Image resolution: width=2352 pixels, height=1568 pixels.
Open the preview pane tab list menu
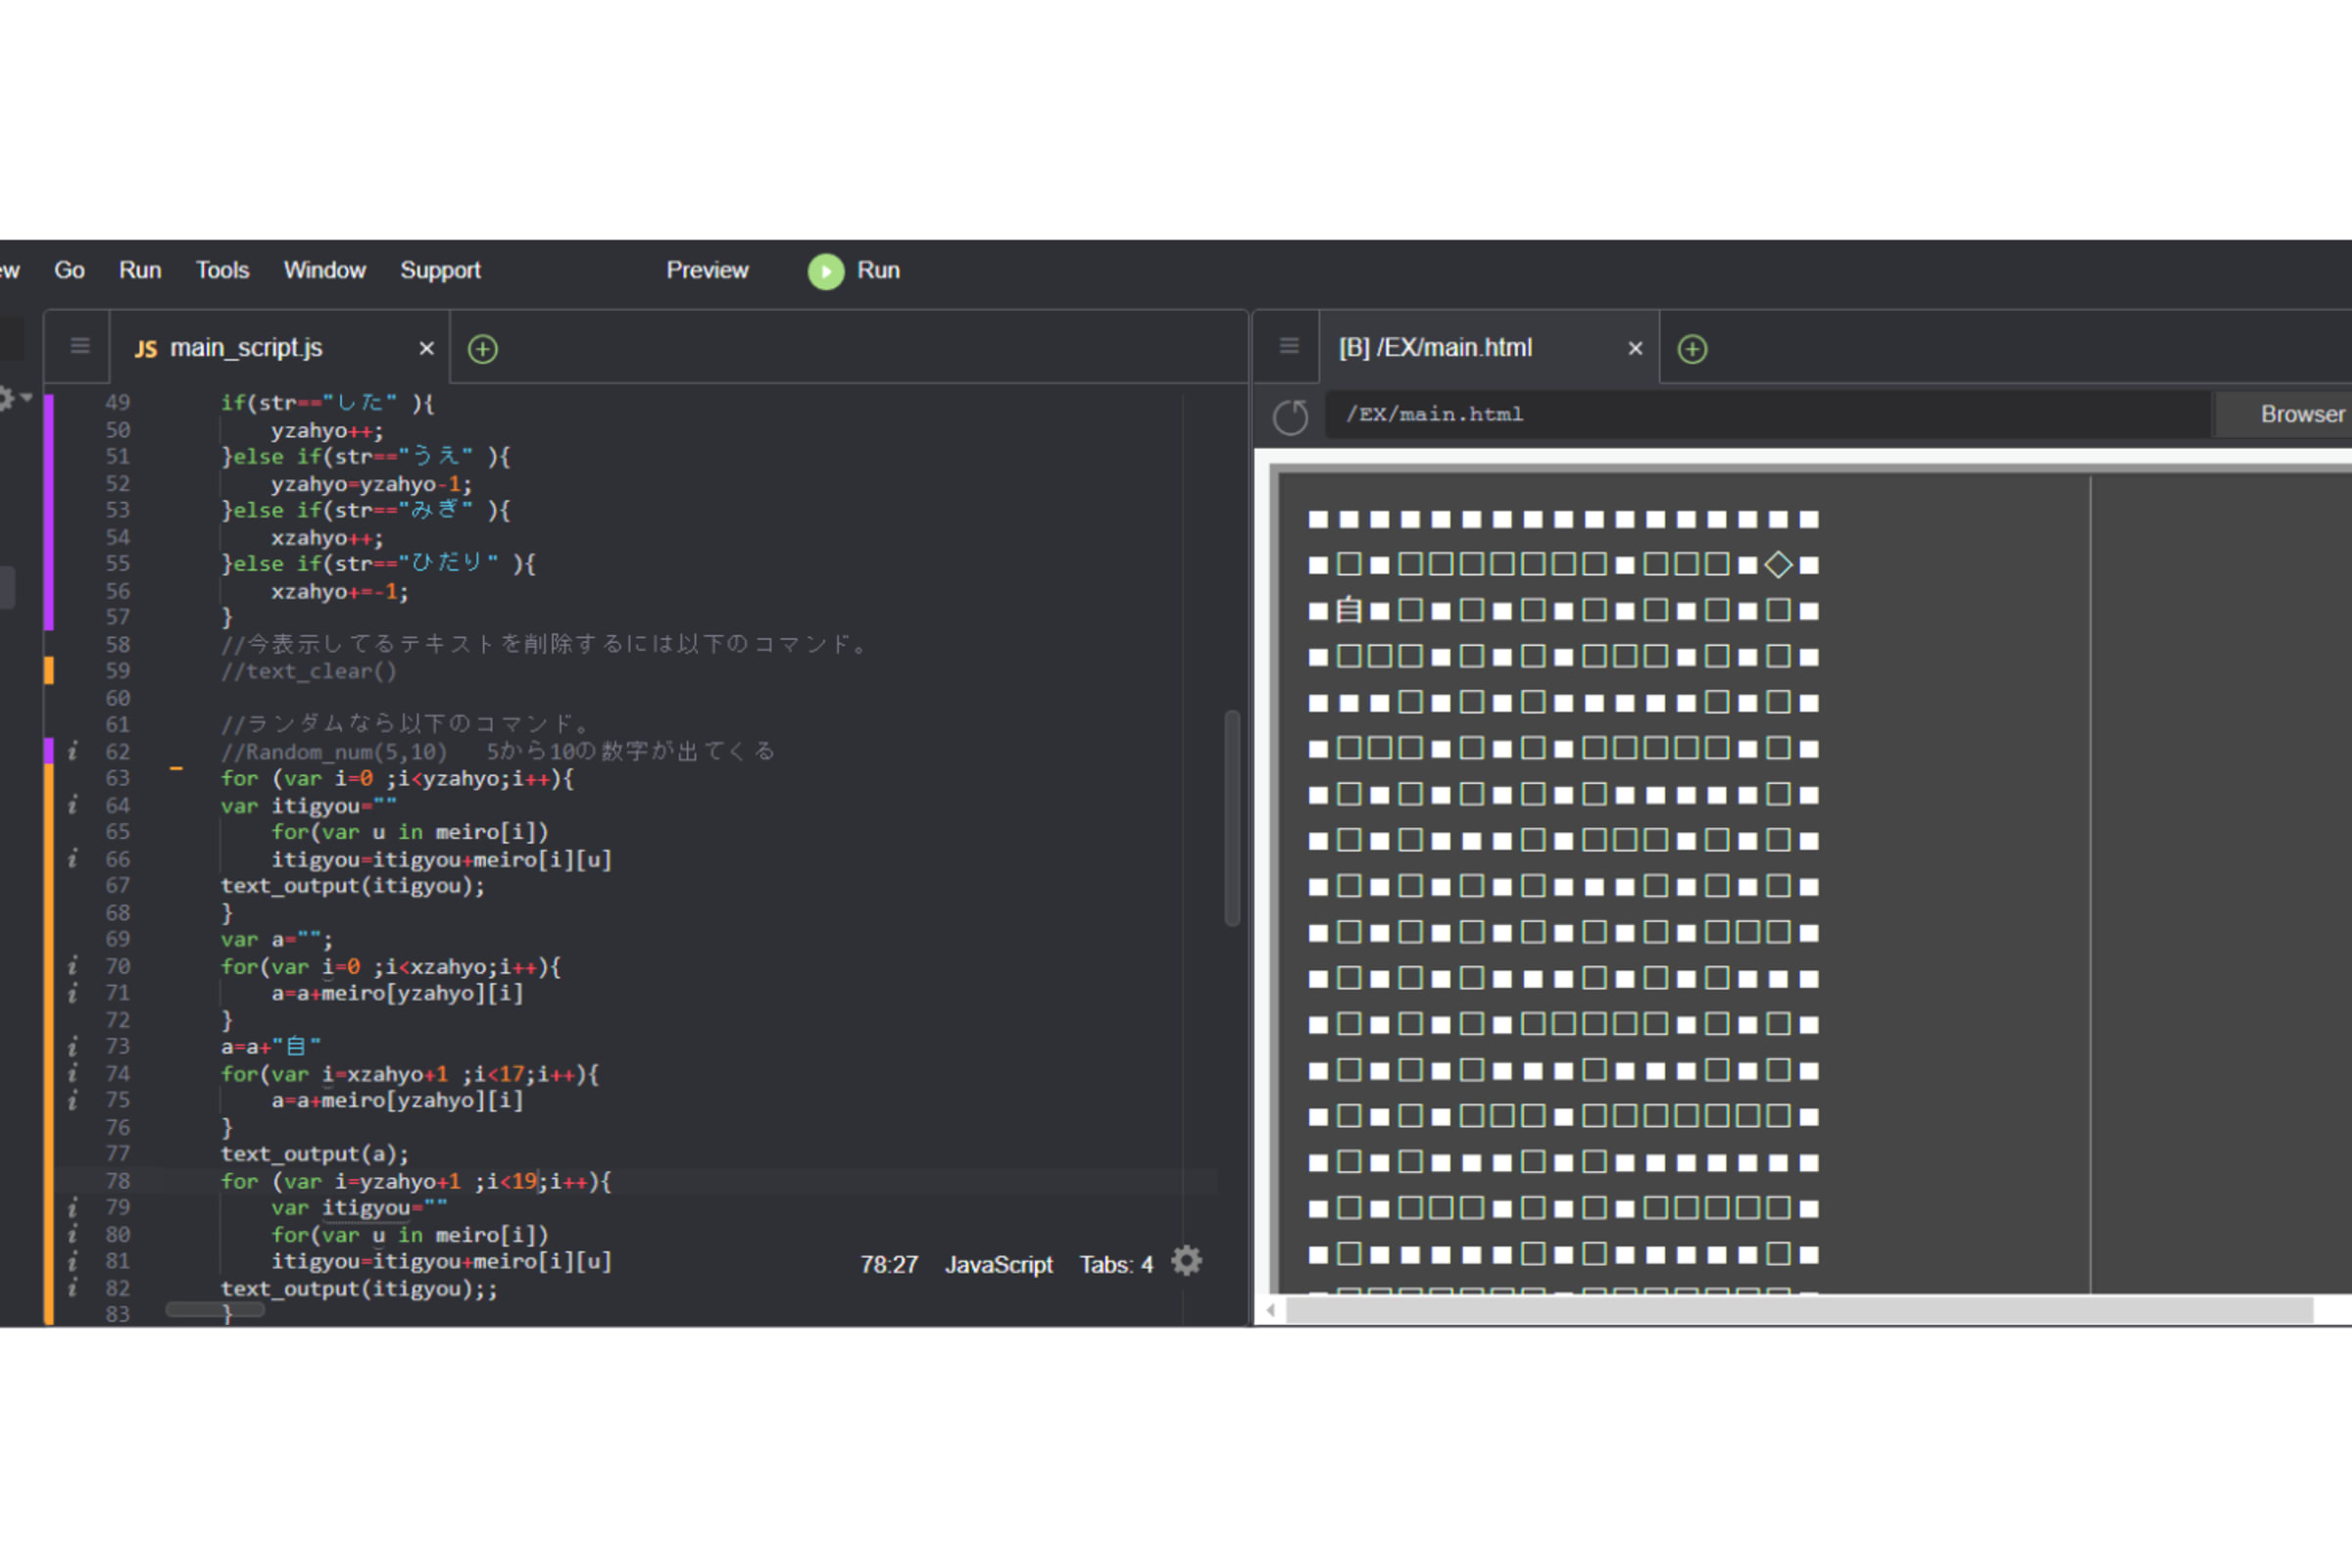(x=1289, y=346)
